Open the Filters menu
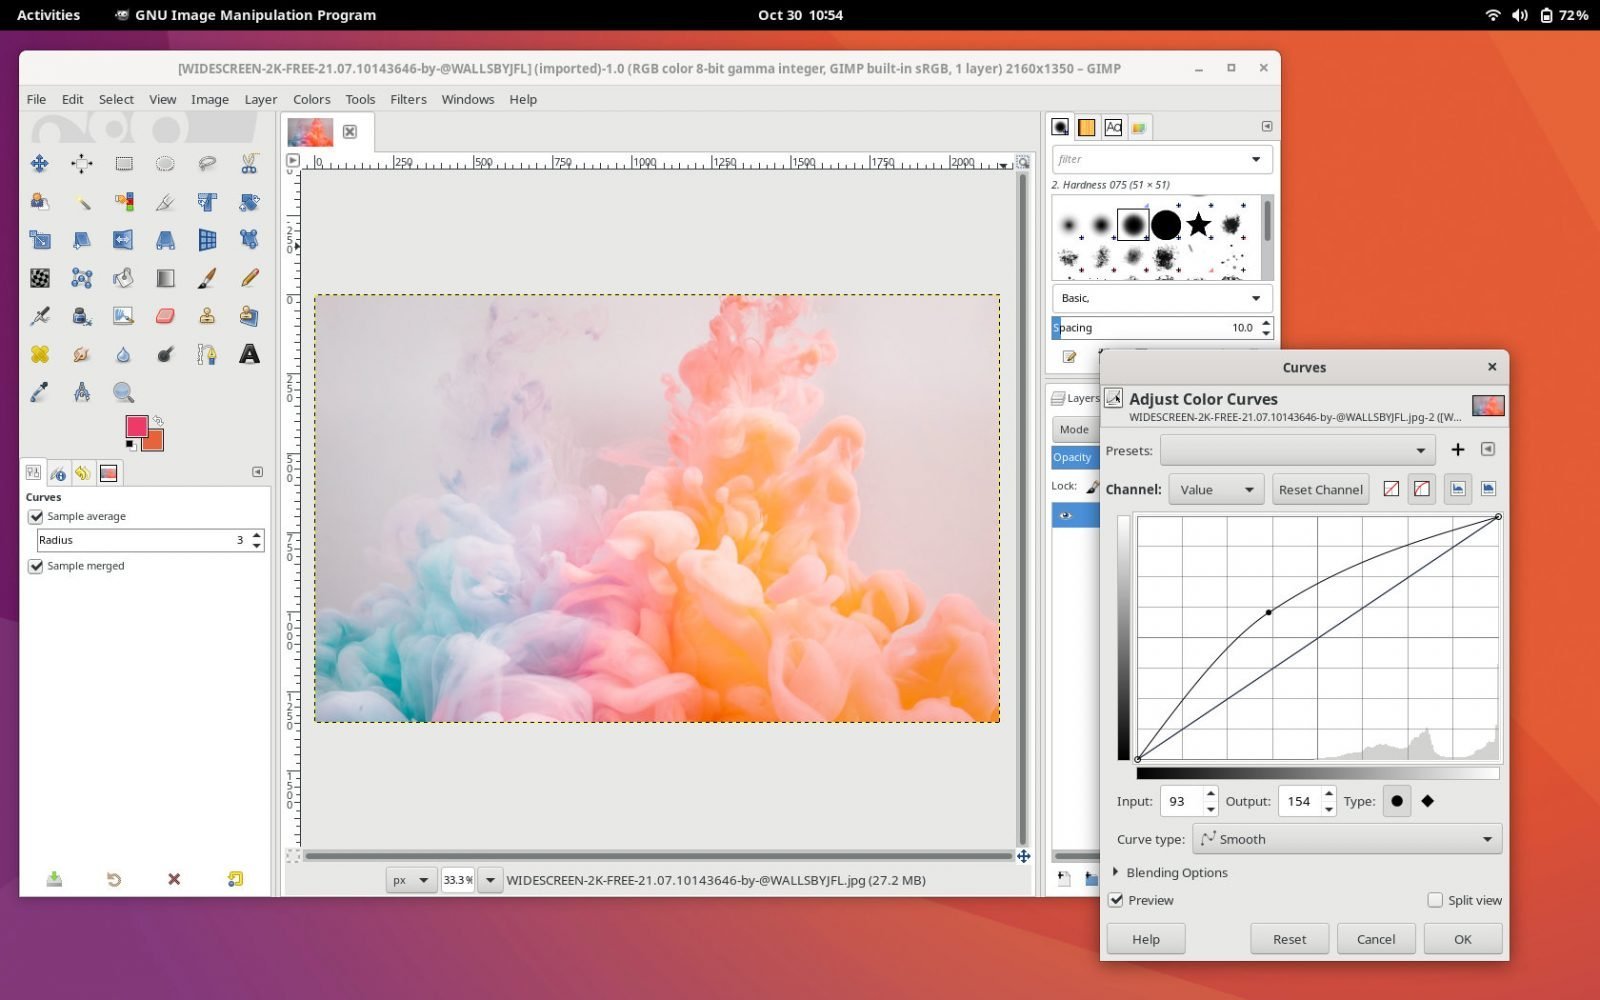 pyautogui.click(x=408, y=99)
